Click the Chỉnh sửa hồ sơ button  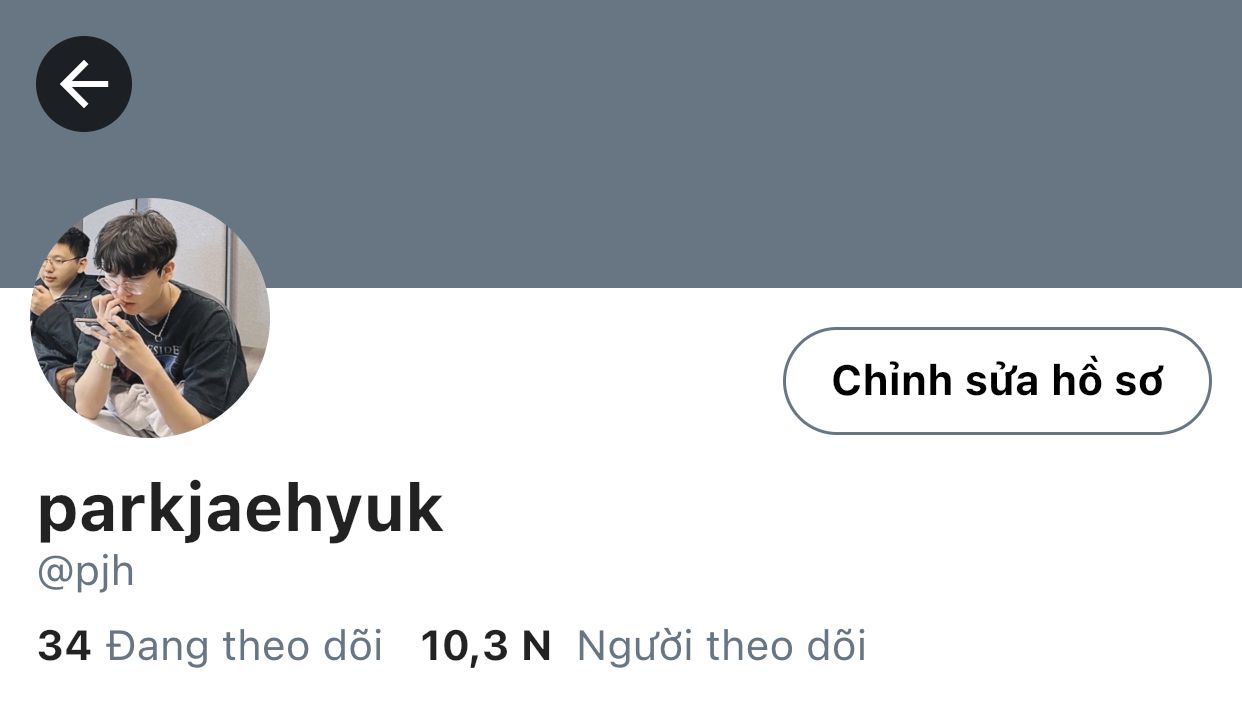coord(997,381)
